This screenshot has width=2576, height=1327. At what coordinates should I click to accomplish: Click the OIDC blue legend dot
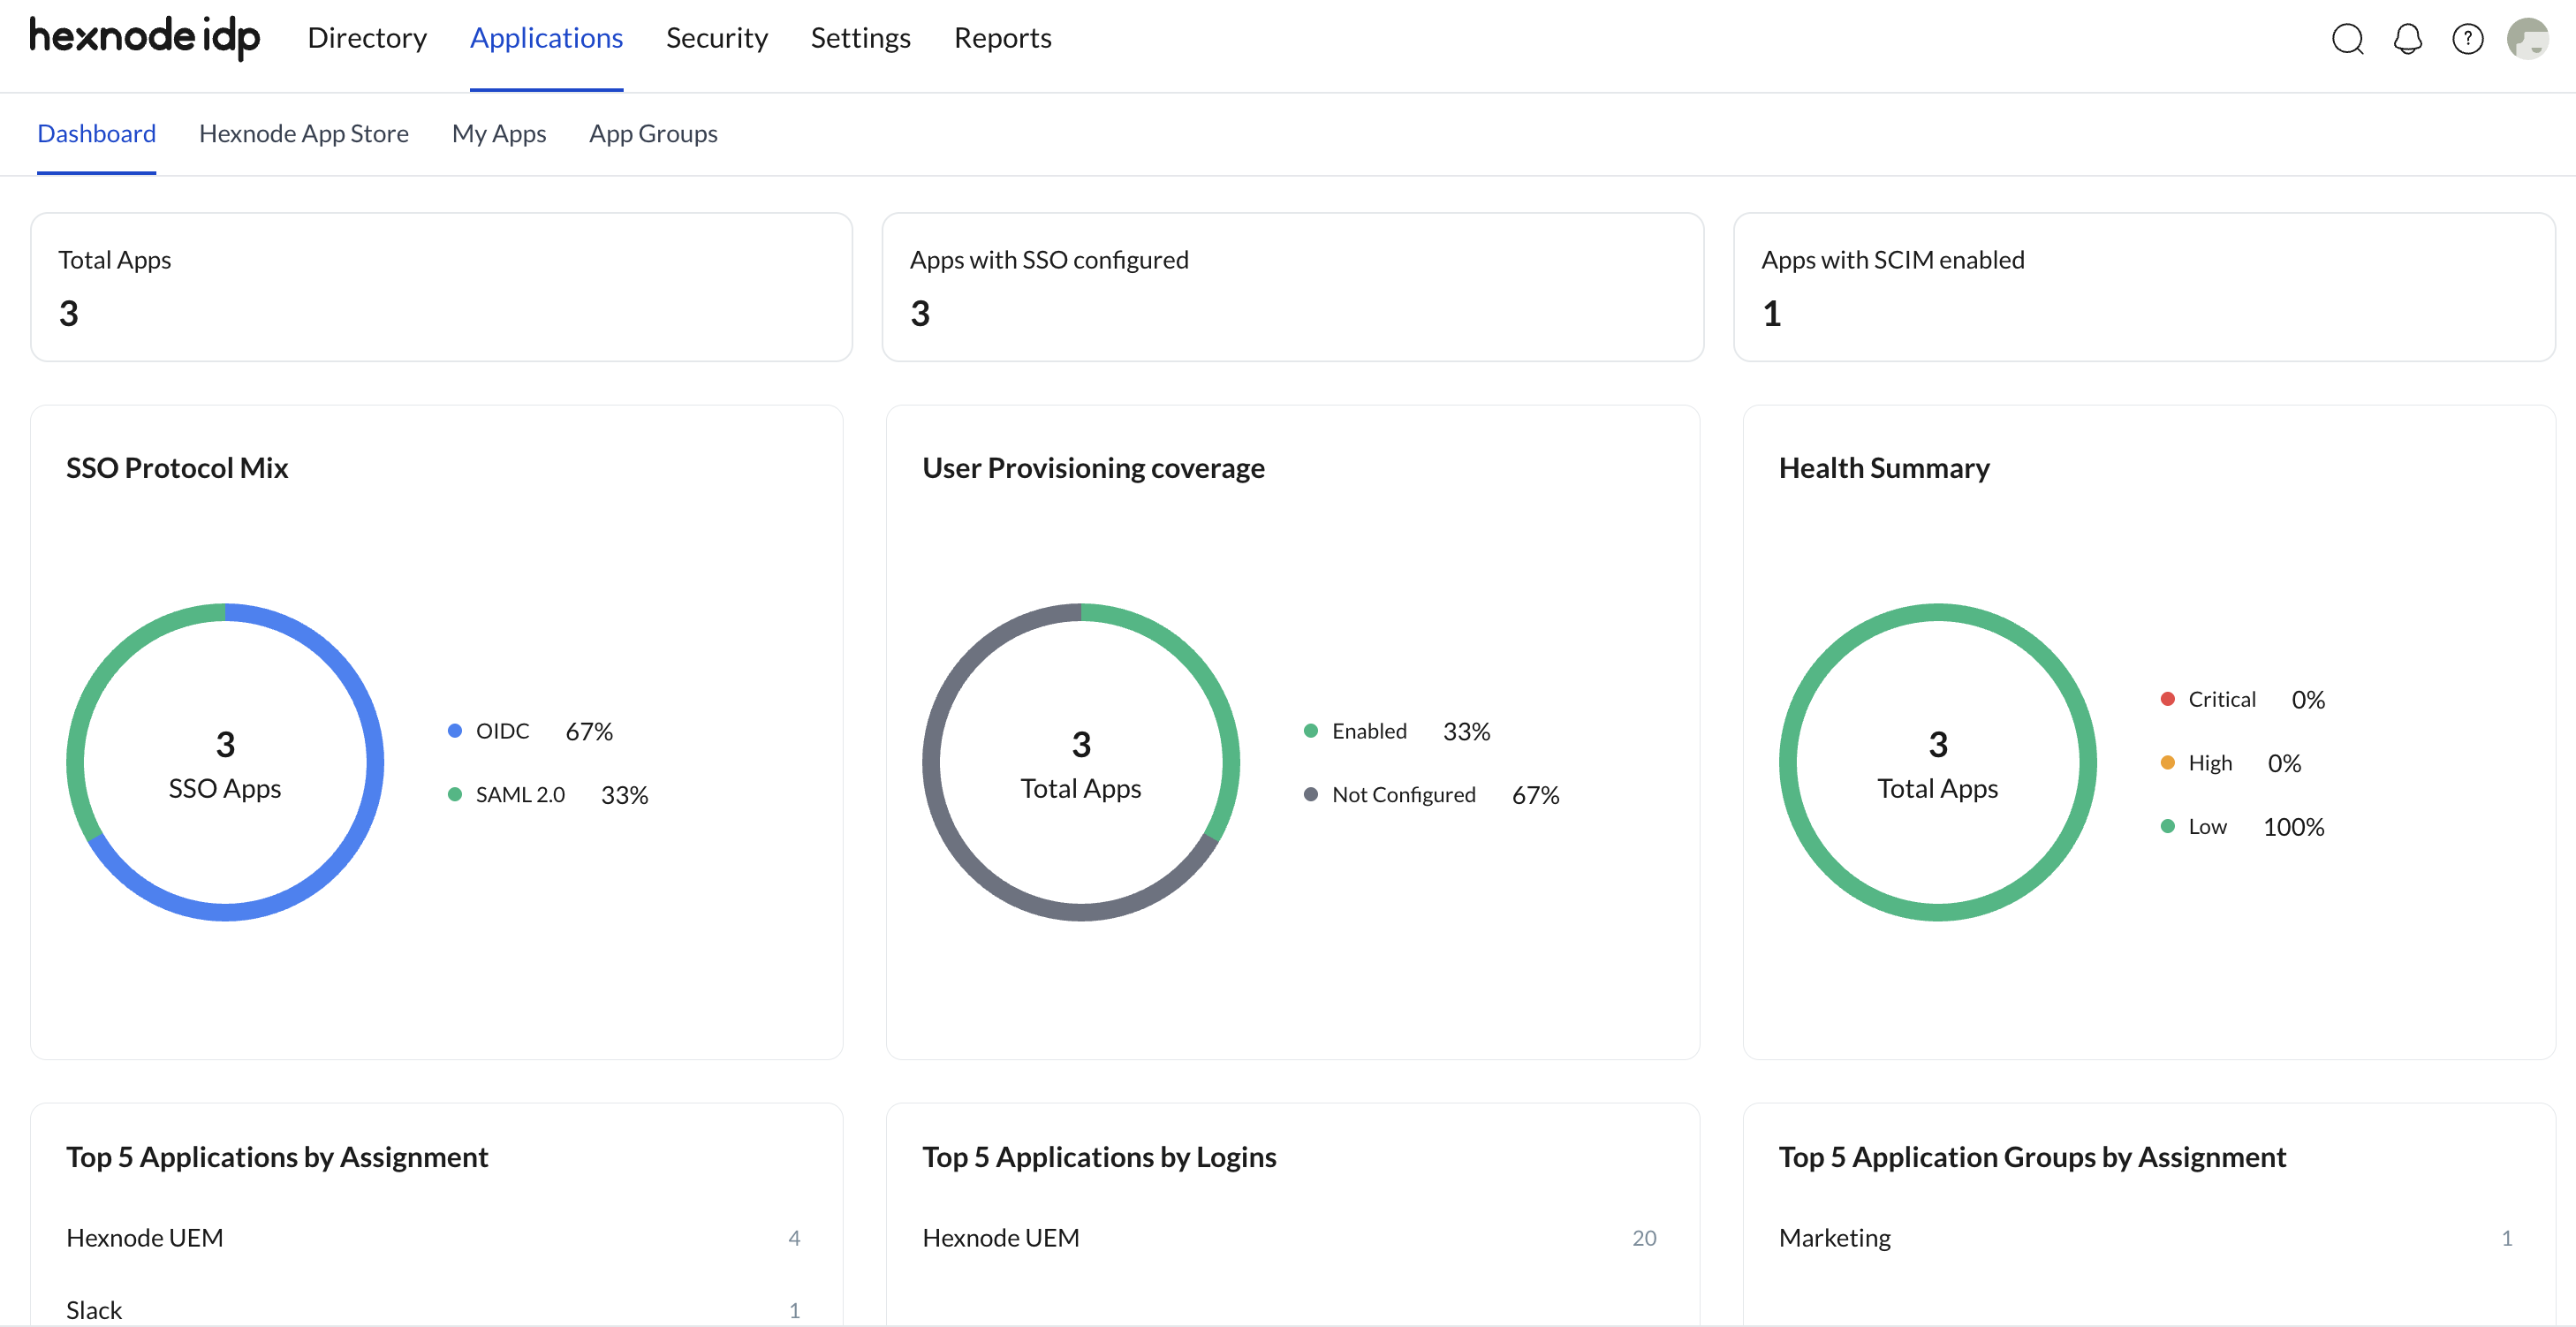click(x=455, y=731)
